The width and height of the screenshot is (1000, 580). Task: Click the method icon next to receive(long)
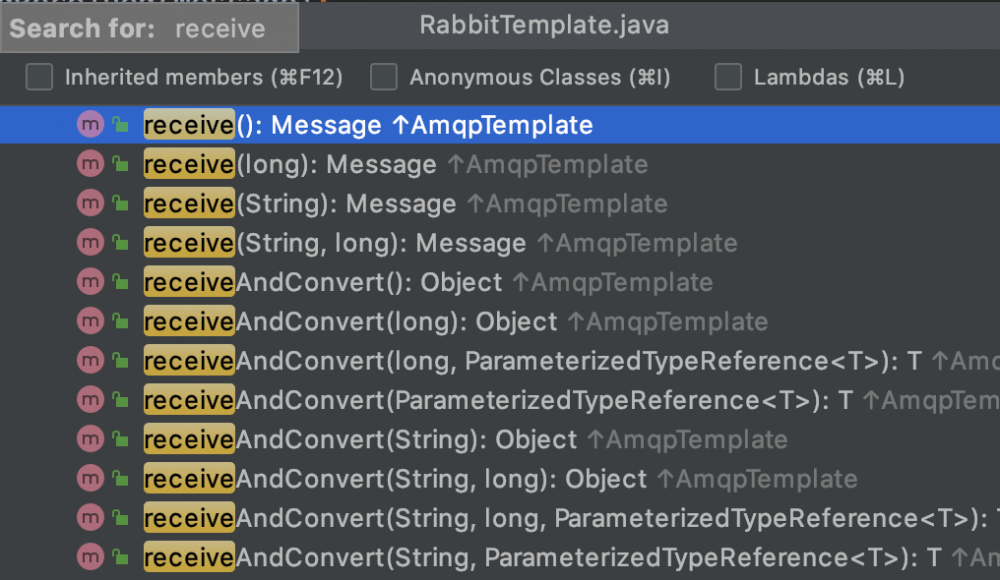click(90, 164)
